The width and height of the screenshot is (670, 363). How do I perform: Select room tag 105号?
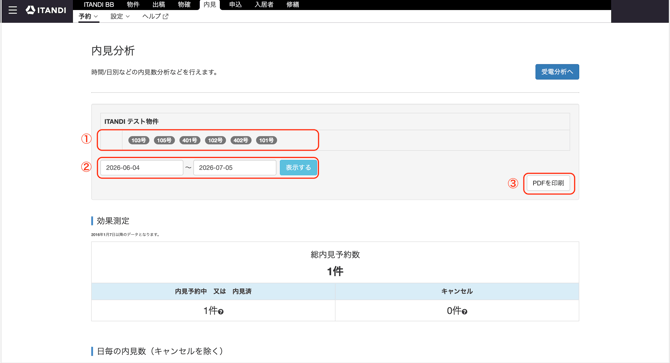[x=164, y=140]
